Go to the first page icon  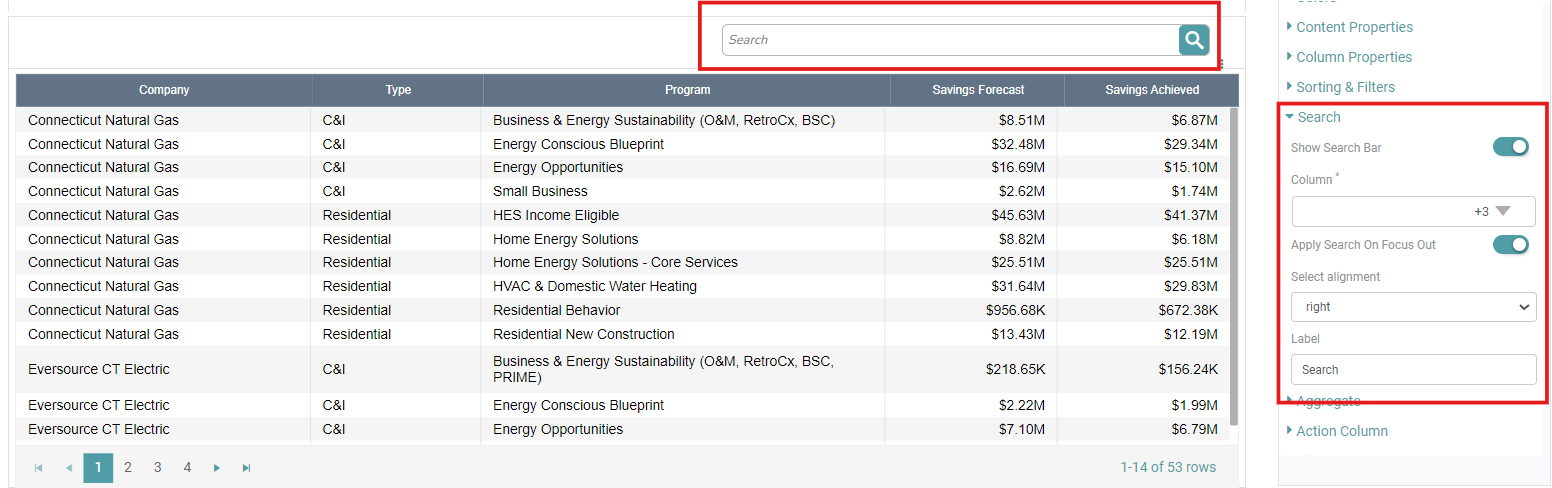[x=39, y=468]
